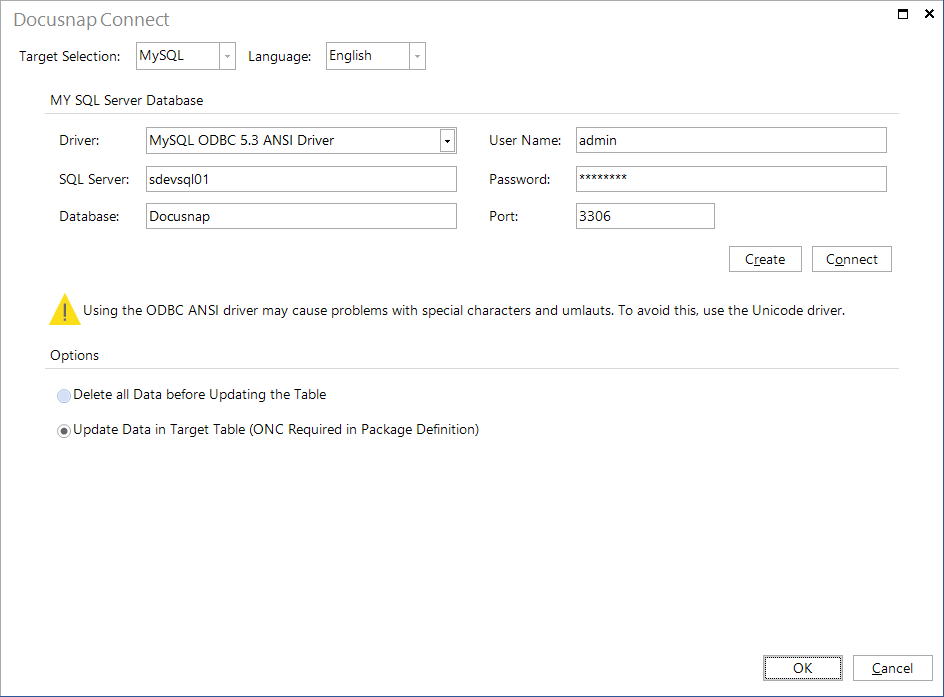This screenshot has height=697, width=944.
Task: Close the Docusnap Connect window
Action: pyautogui.click(x=930, y=14)
